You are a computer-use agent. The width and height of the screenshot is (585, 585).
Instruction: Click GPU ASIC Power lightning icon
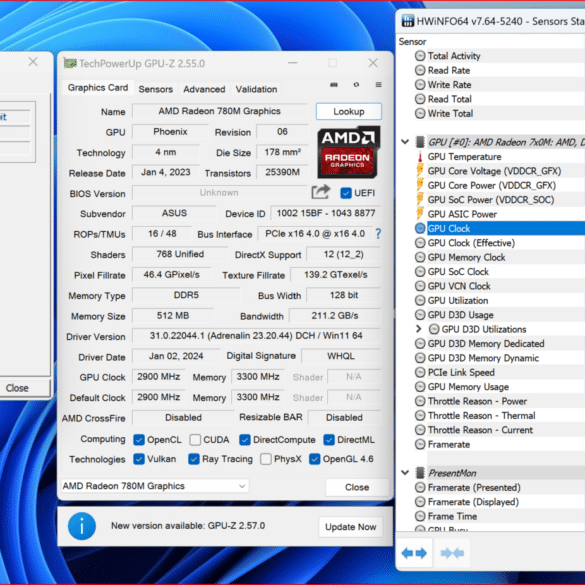pyautogui.click(x=420, y=214)
